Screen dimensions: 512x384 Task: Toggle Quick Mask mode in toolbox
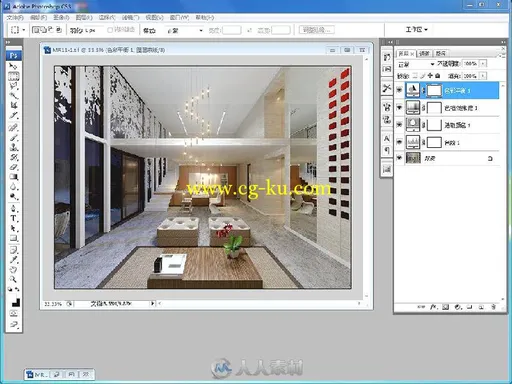coord(13,313)
